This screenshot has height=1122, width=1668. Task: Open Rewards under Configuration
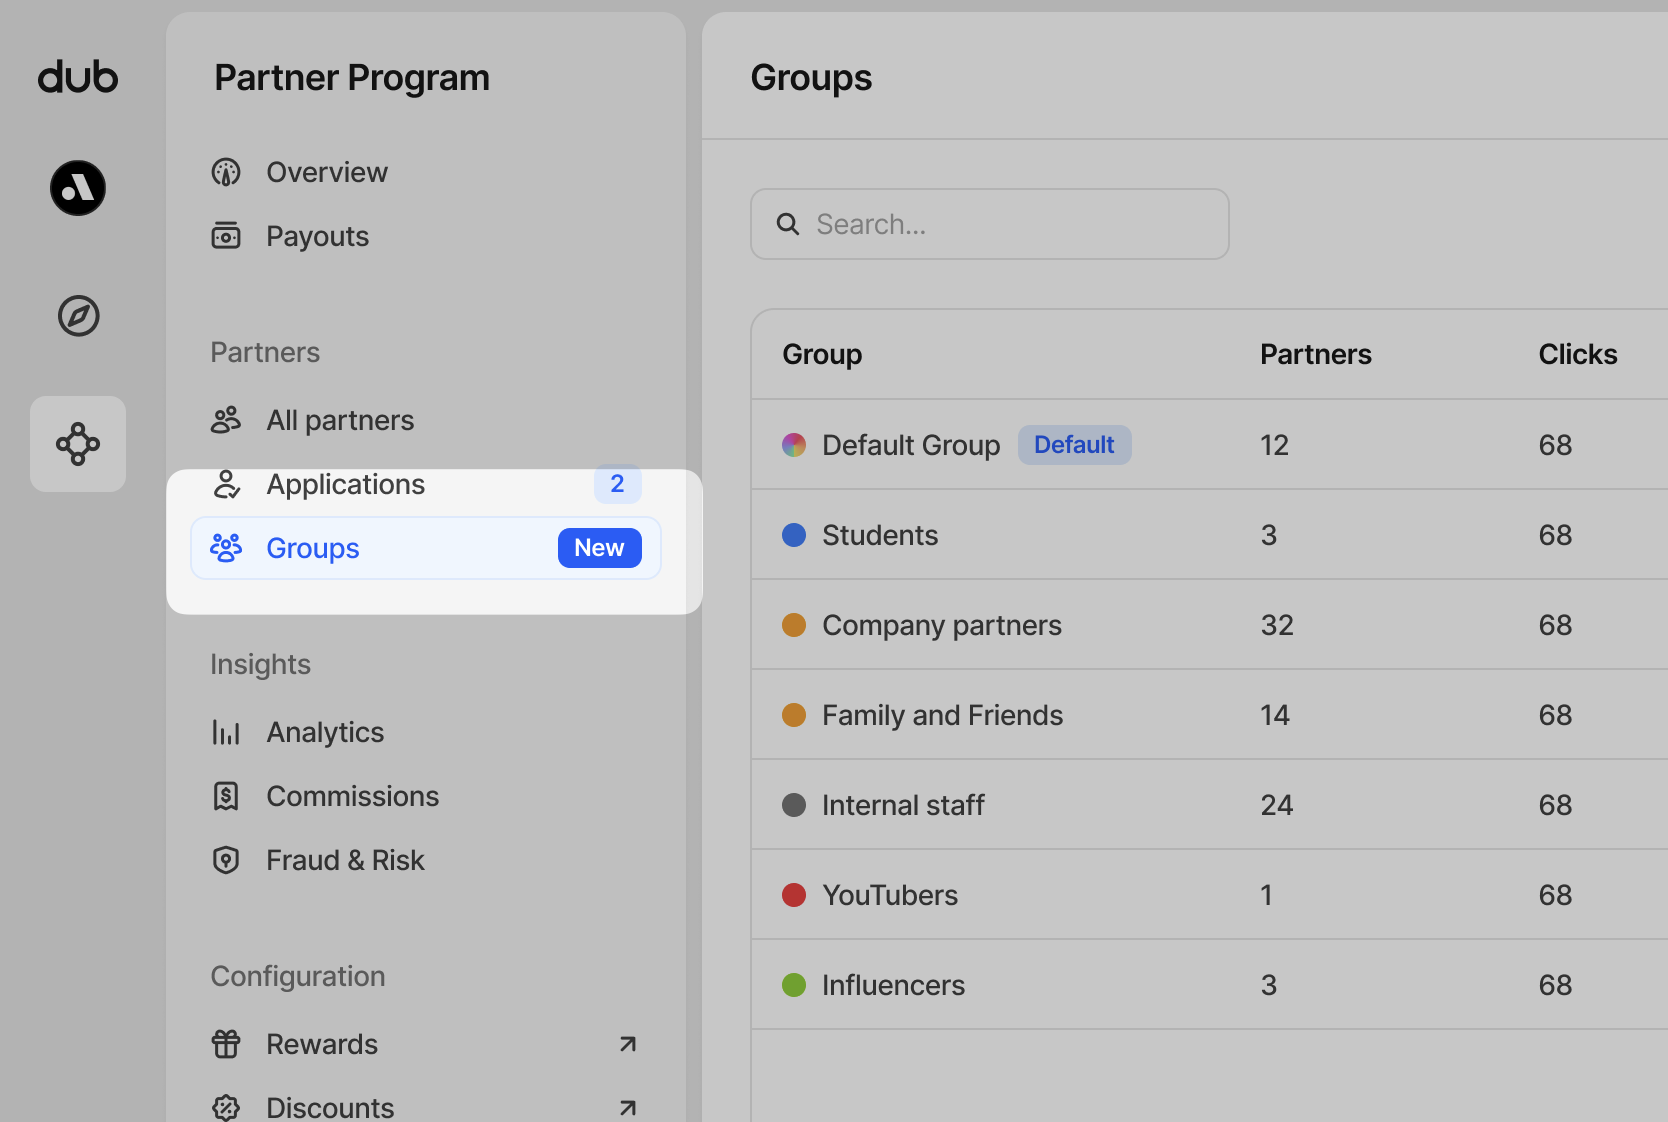coord(426,1044)
